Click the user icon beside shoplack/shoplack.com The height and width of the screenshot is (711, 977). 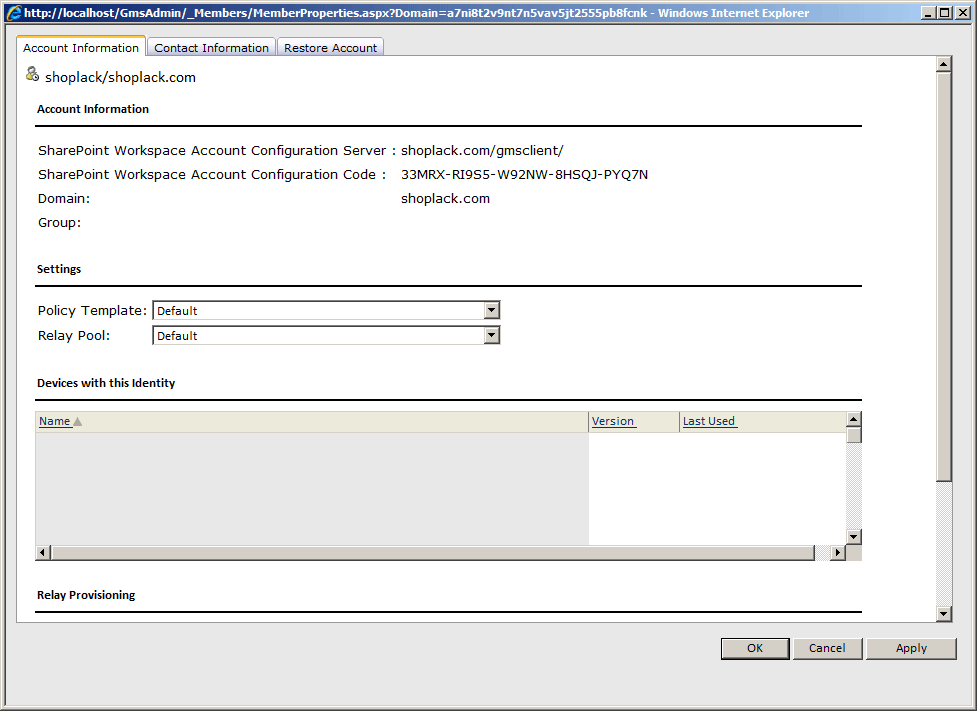(32, 75)
